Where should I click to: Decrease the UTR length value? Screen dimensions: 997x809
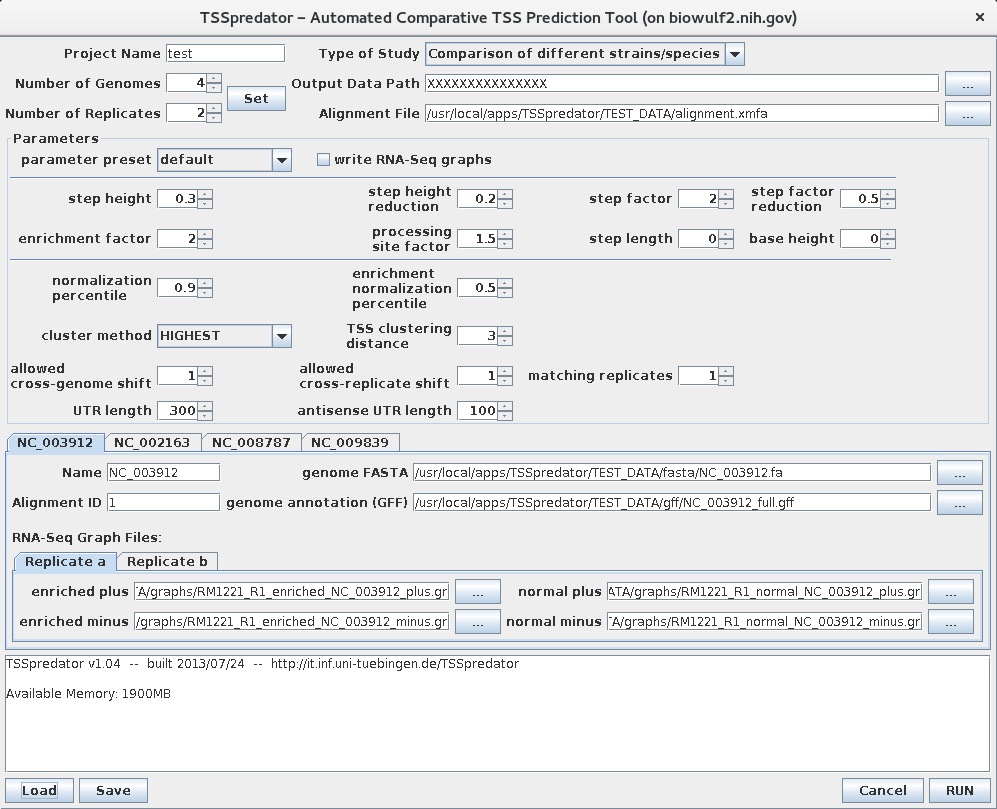pos(205,415)
